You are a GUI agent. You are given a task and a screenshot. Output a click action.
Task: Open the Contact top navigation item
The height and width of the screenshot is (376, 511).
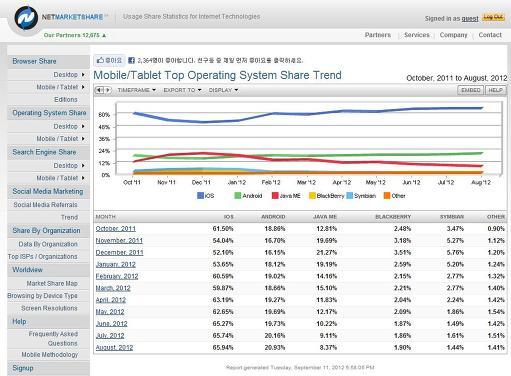[490, 35]
